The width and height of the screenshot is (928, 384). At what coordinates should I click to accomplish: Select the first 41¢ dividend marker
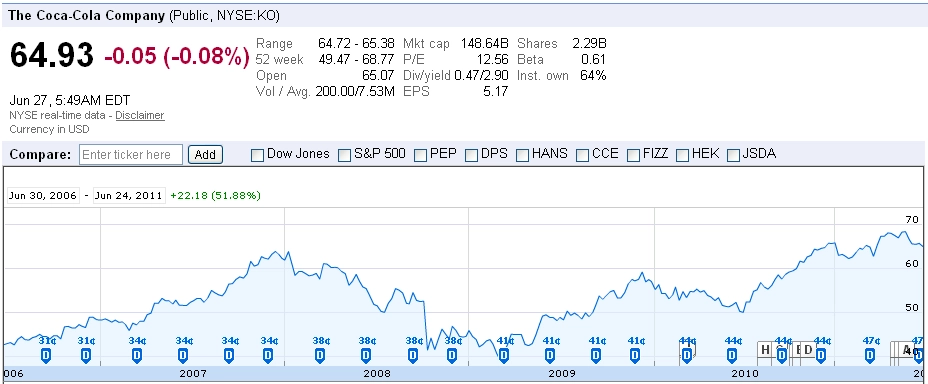tap(504, 356)
